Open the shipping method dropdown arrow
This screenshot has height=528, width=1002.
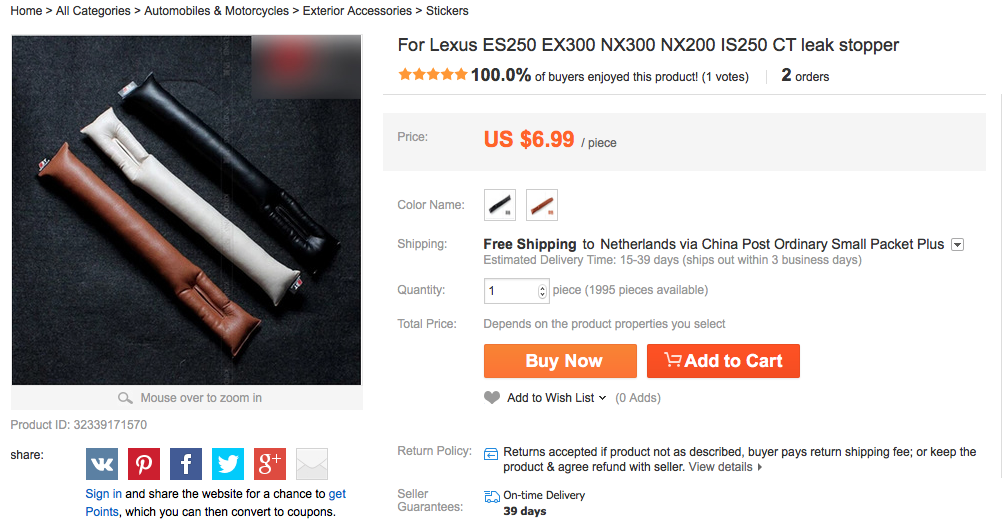coord(957,245)
